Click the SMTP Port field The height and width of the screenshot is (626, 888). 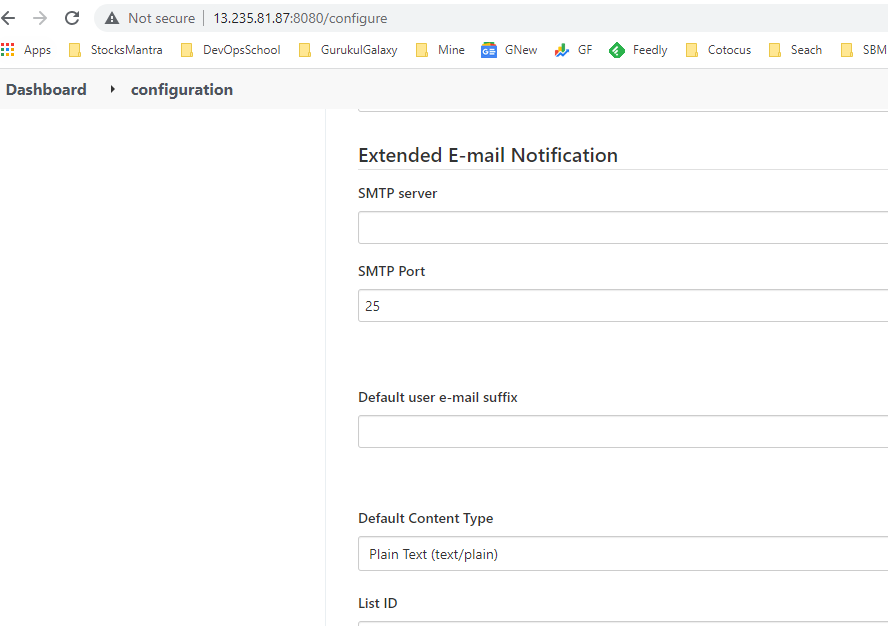pyautogui.click(x=622, y=306)
